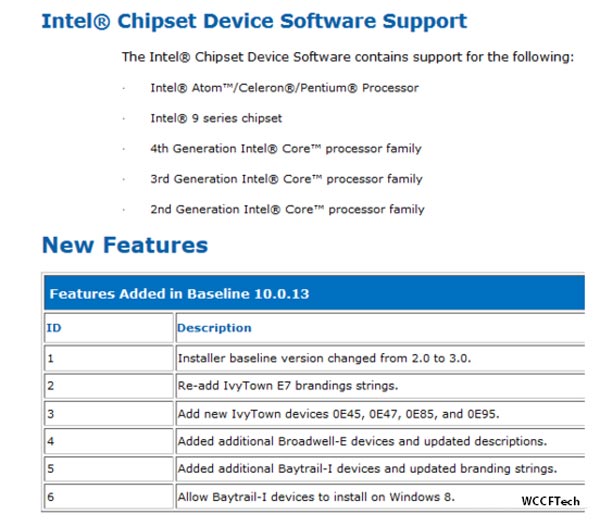
Task: Click the Baytrail-I updated branding strings description
Action: coord(366,468)
